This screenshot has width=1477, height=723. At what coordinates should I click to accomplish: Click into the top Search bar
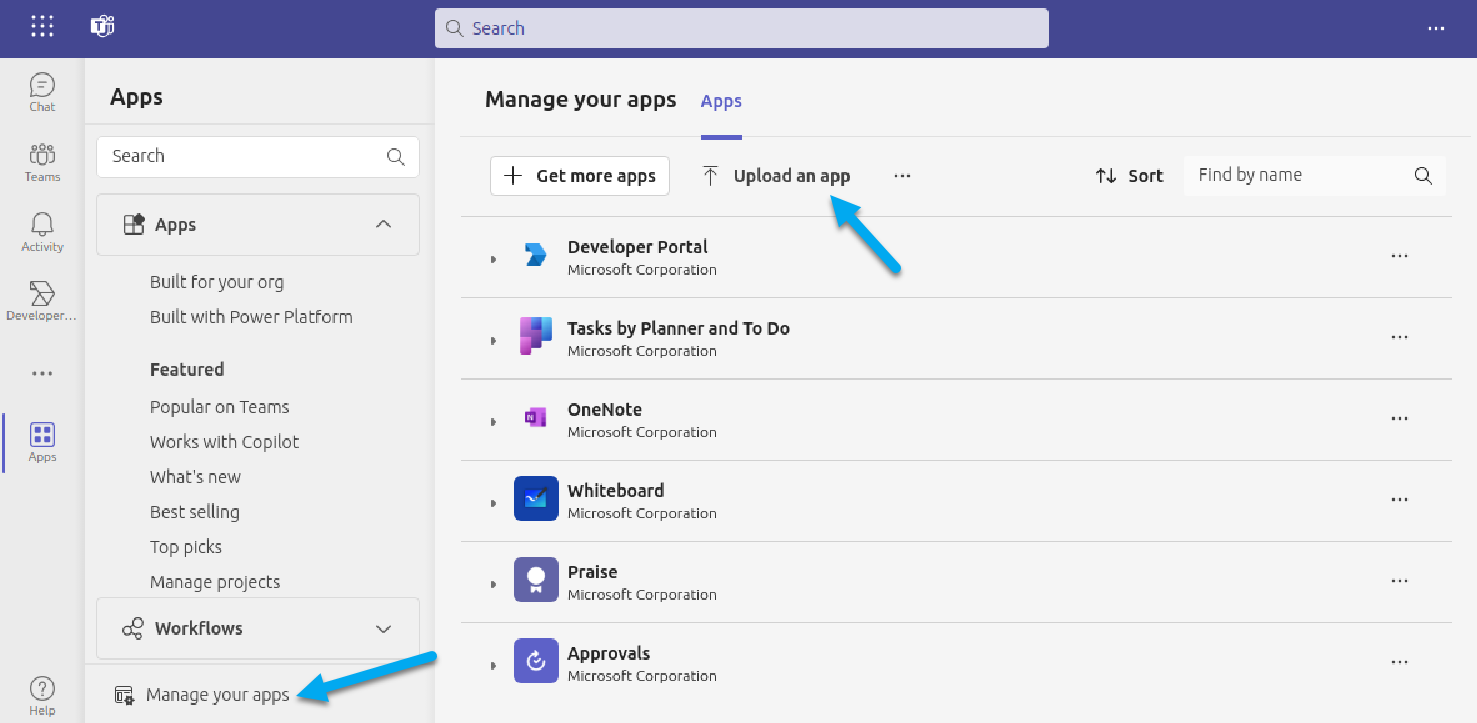(741, 28)
